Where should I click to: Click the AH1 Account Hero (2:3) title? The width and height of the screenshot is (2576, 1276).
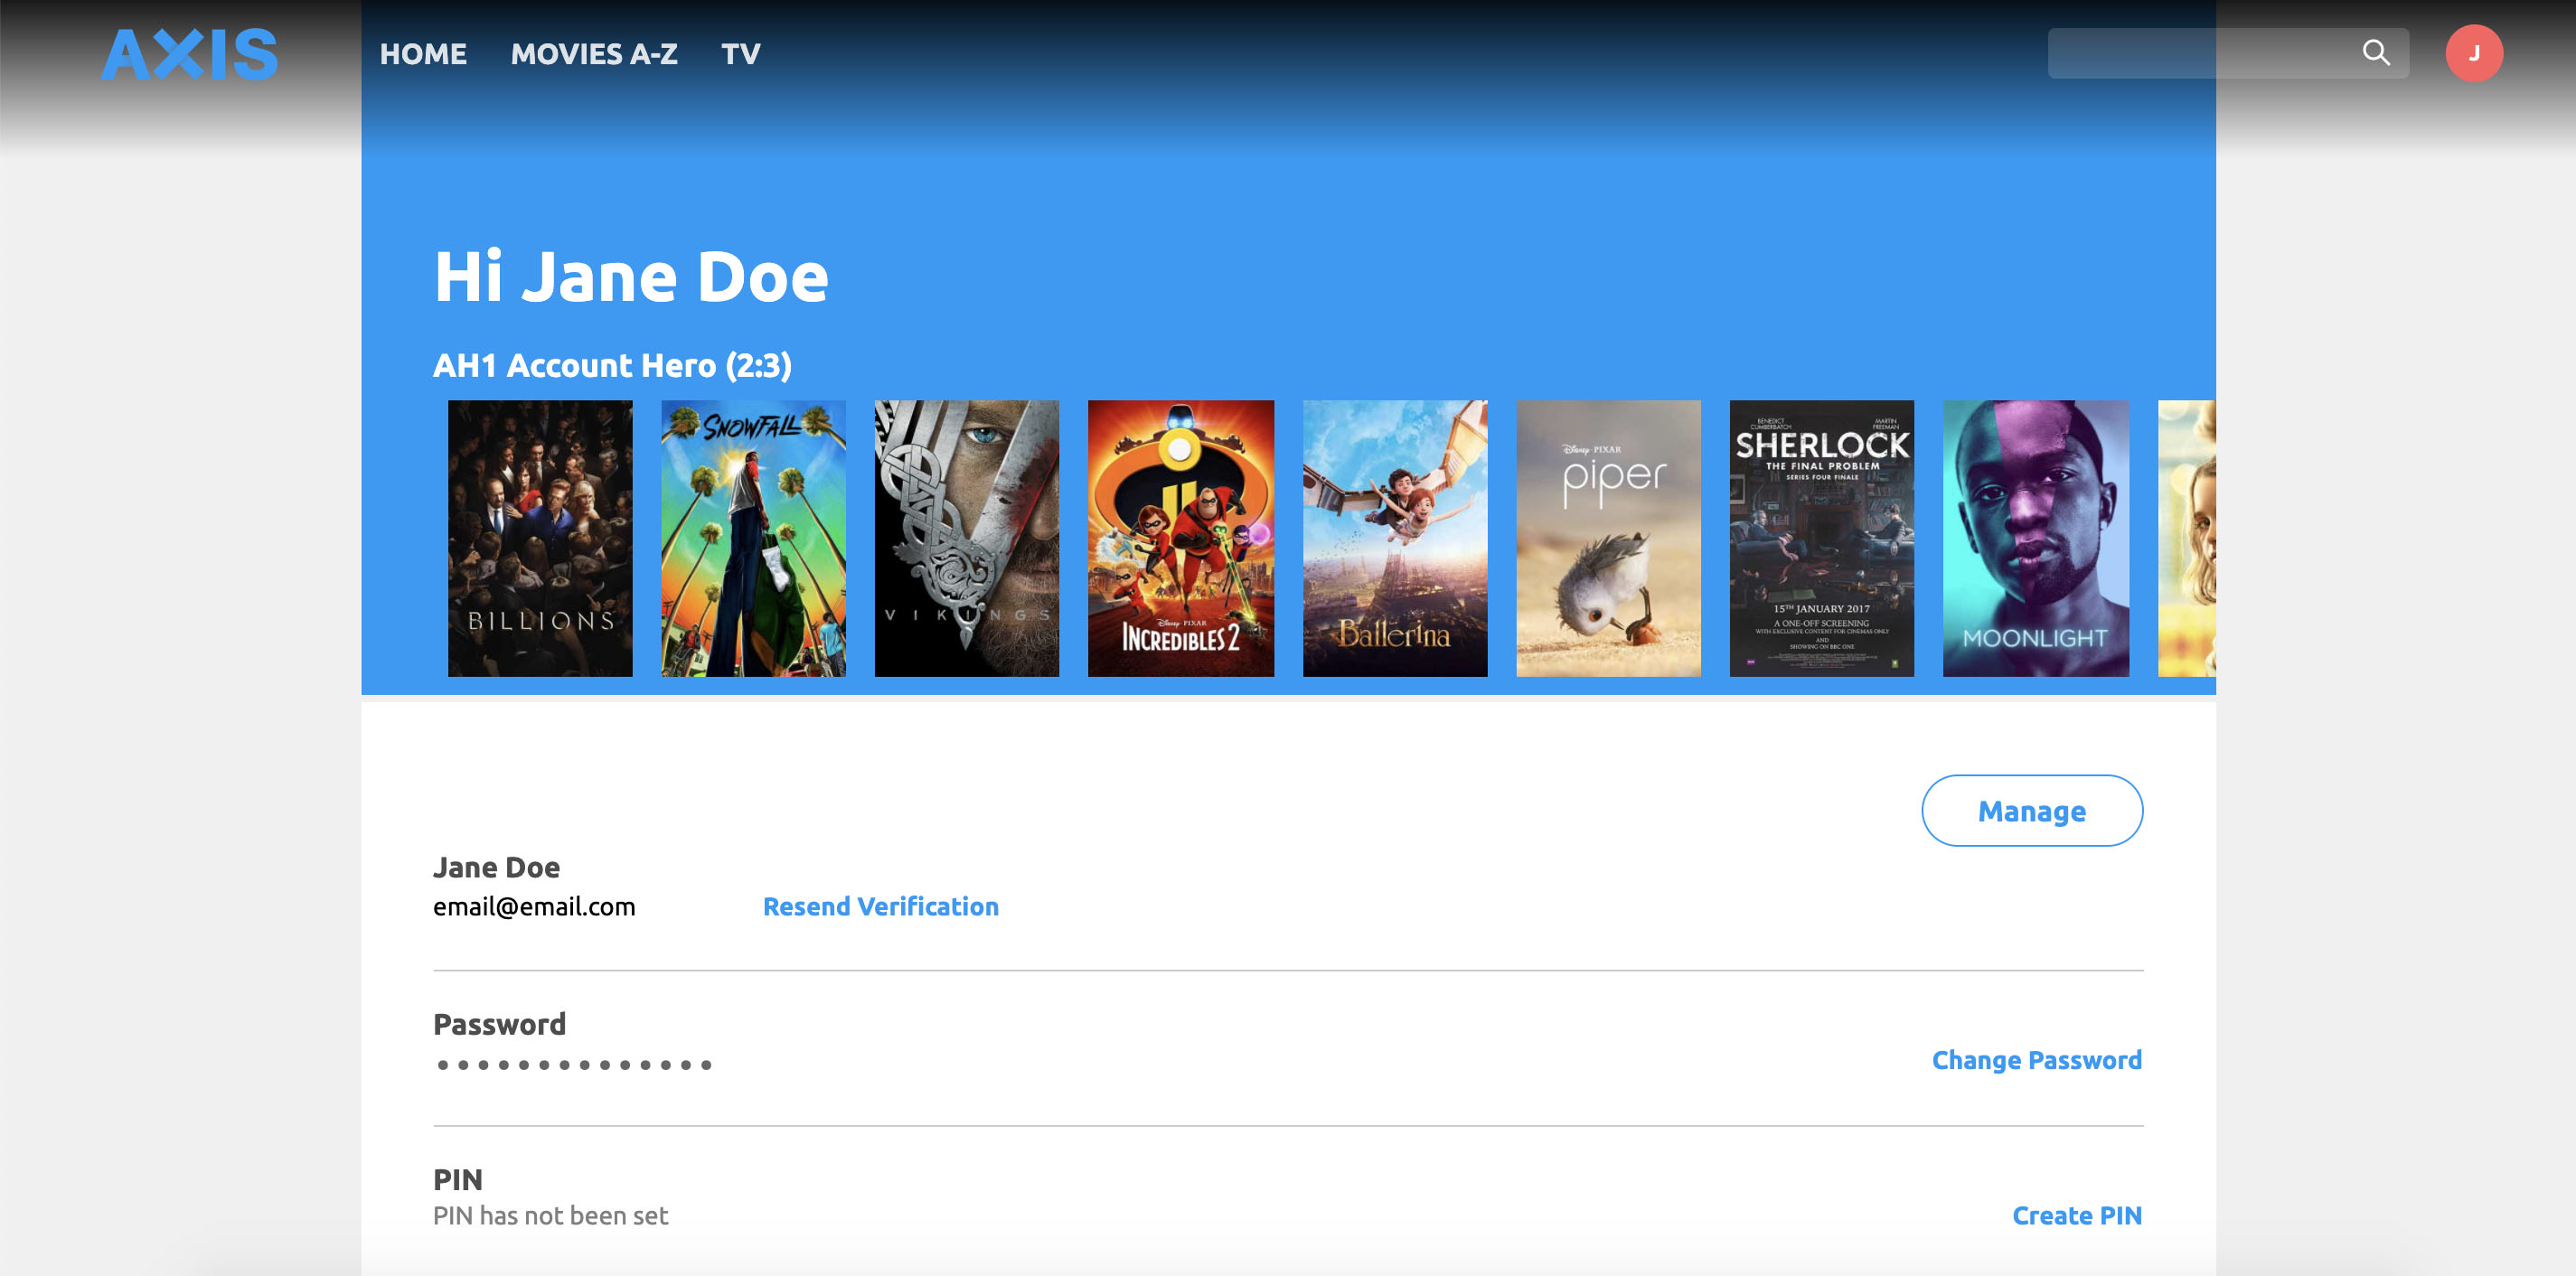pos(612,365)
